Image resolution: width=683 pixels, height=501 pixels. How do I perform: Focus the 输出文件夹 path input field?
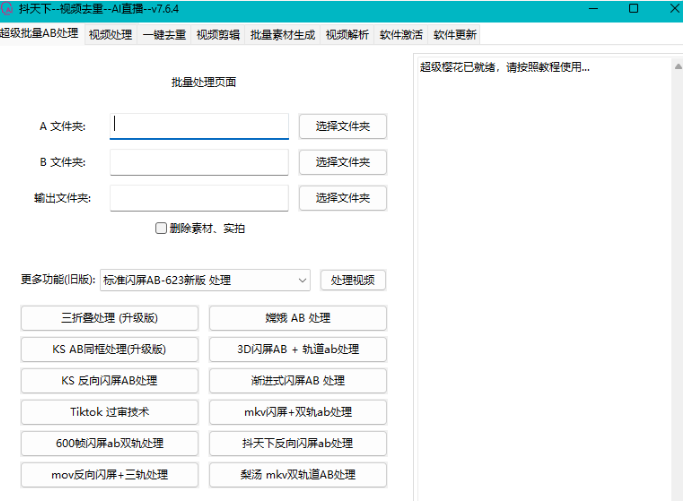pos(199,198)
